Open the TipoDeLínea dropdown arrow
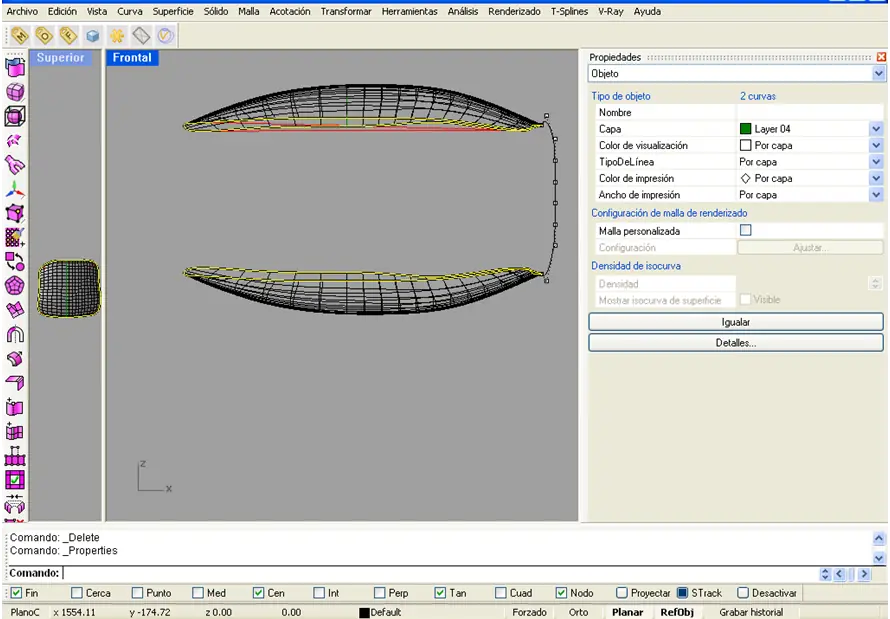Image resolution: width=890 pixels, height=619 pixels. [x=876, y=162]
